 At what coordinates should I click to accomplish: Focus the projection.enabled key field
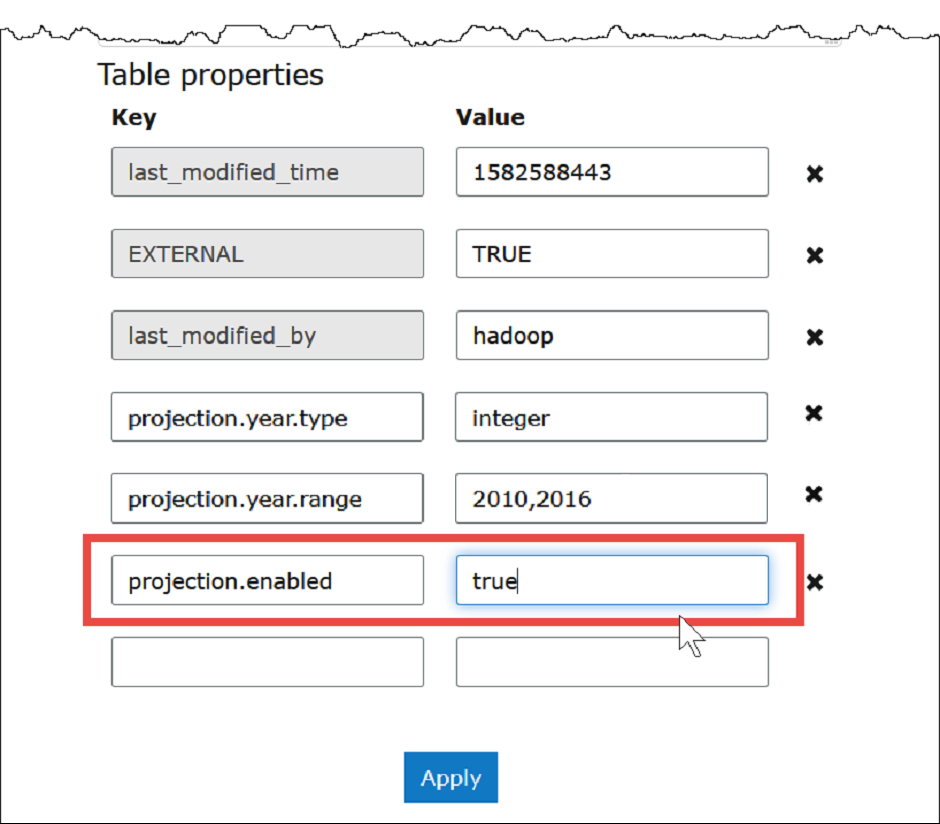click(x=267, y=580)
